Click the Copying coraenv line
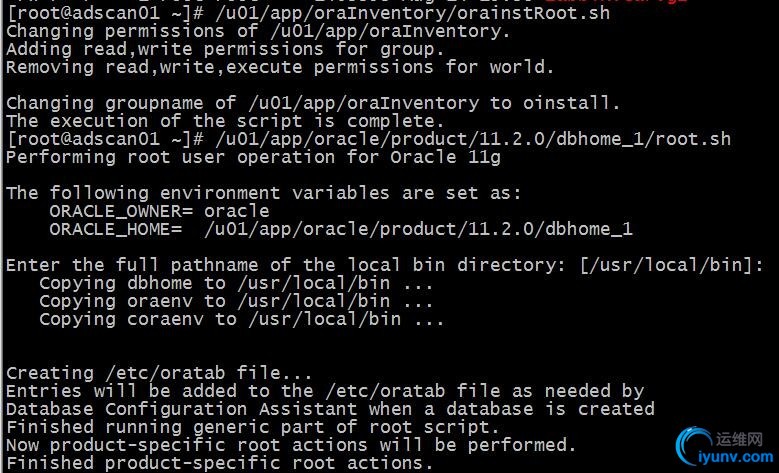The image size is (779, 473). click(x=241, y=319)
